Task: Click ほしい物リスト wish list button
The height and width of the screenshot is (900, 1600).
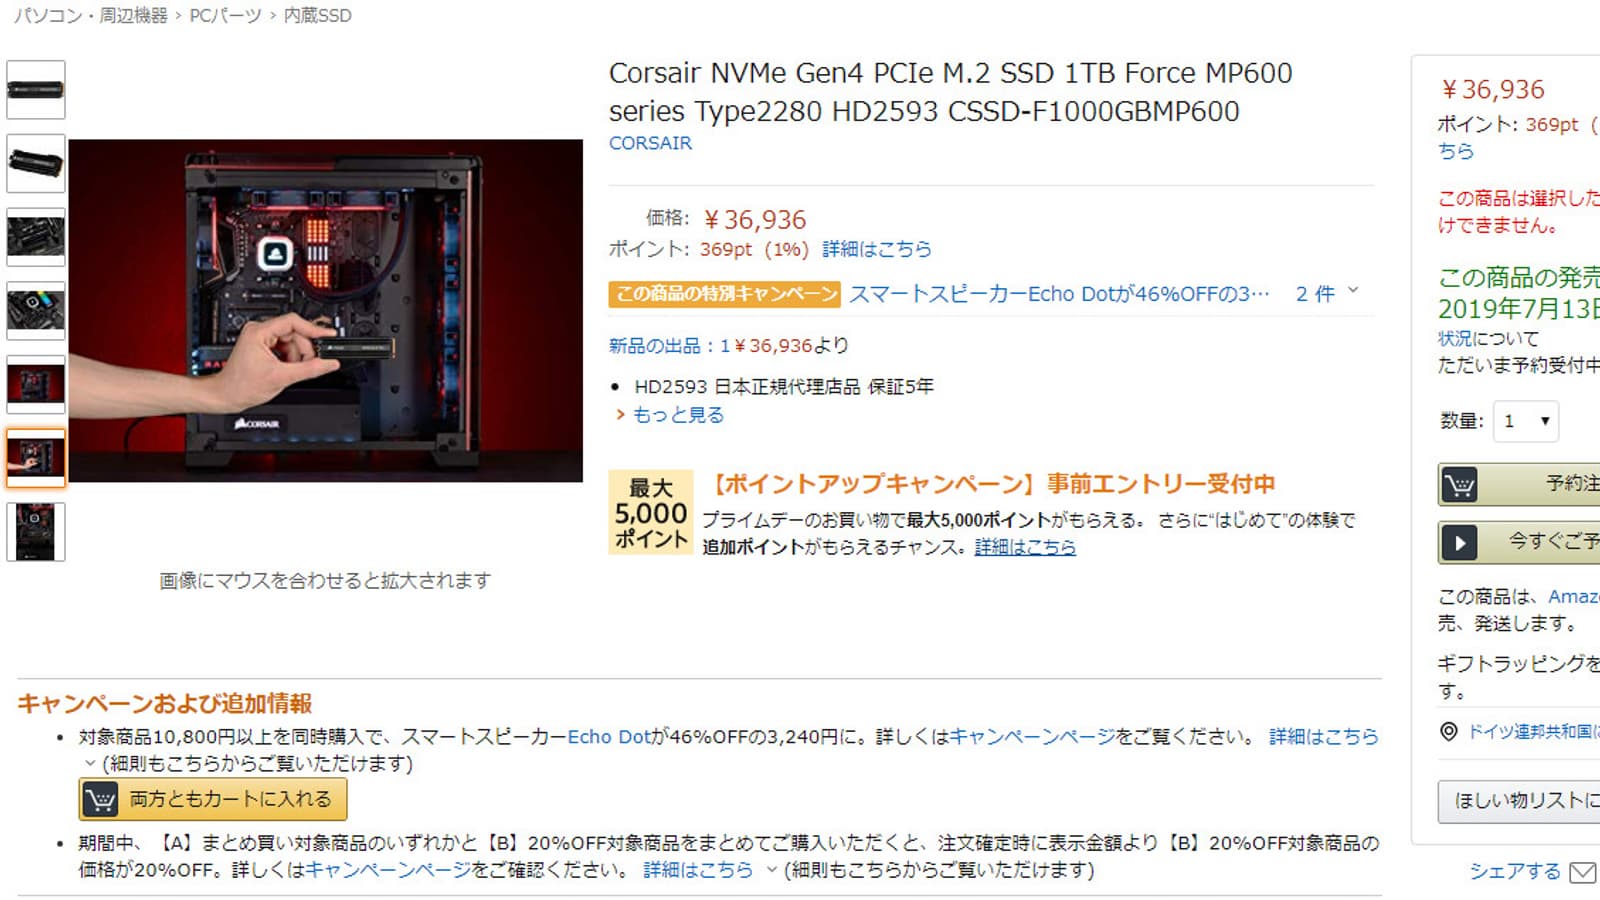Action: tap(1520, 801)
